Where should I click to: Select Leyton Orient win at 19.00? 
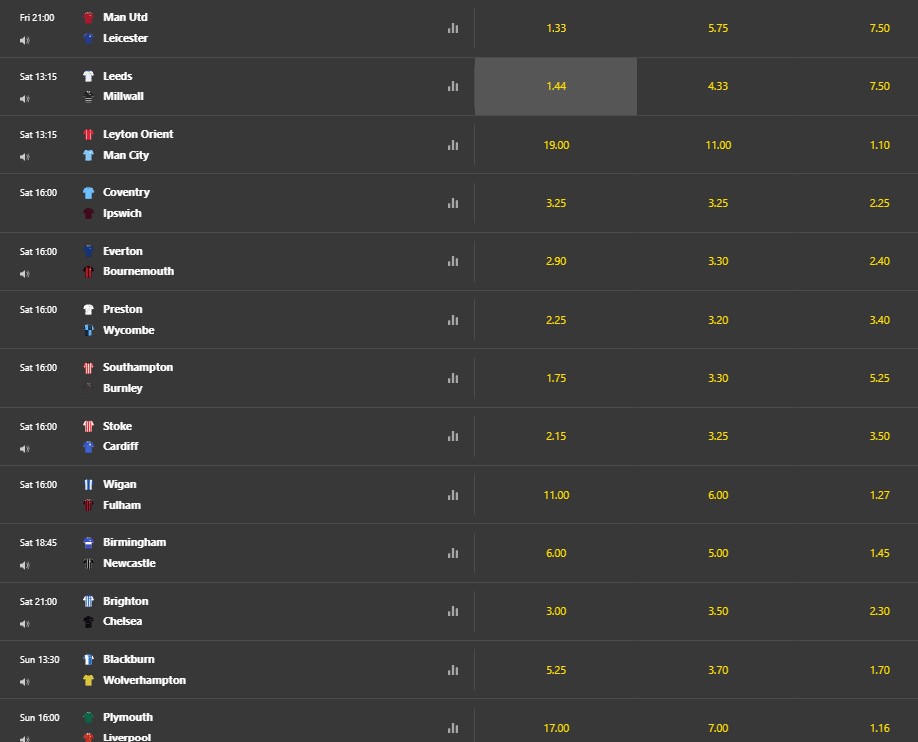pyautogui.click(x=556, y=145)
